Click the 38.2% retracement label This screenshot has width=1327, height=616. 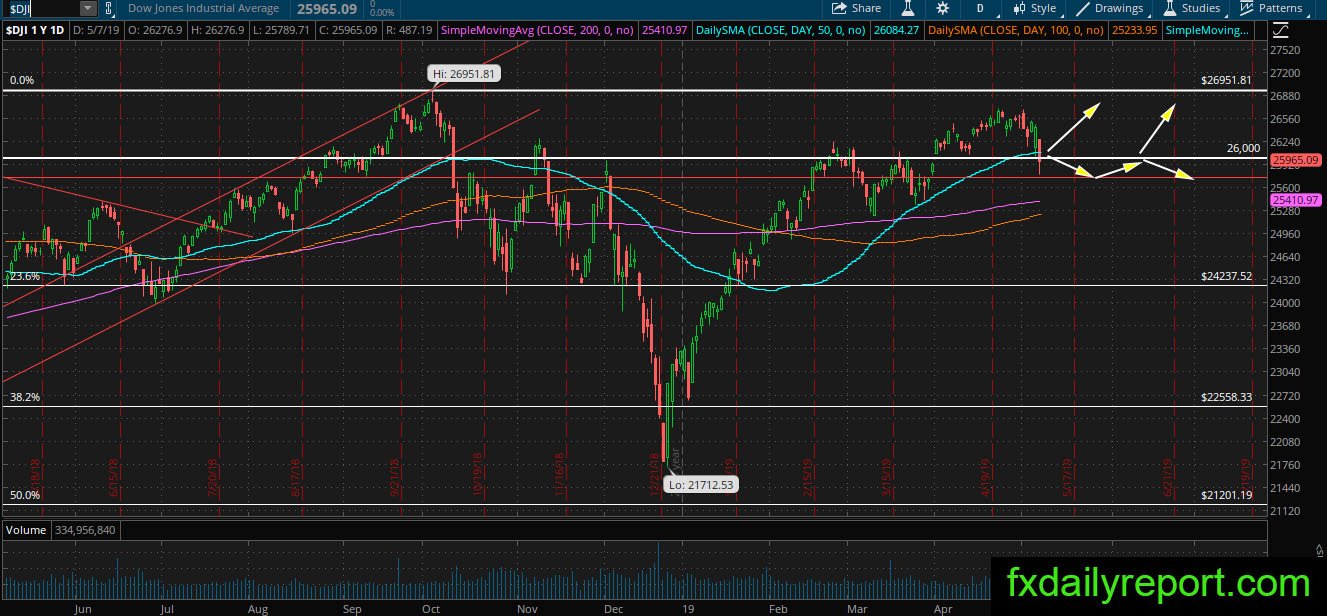click(x=25, y=397)
